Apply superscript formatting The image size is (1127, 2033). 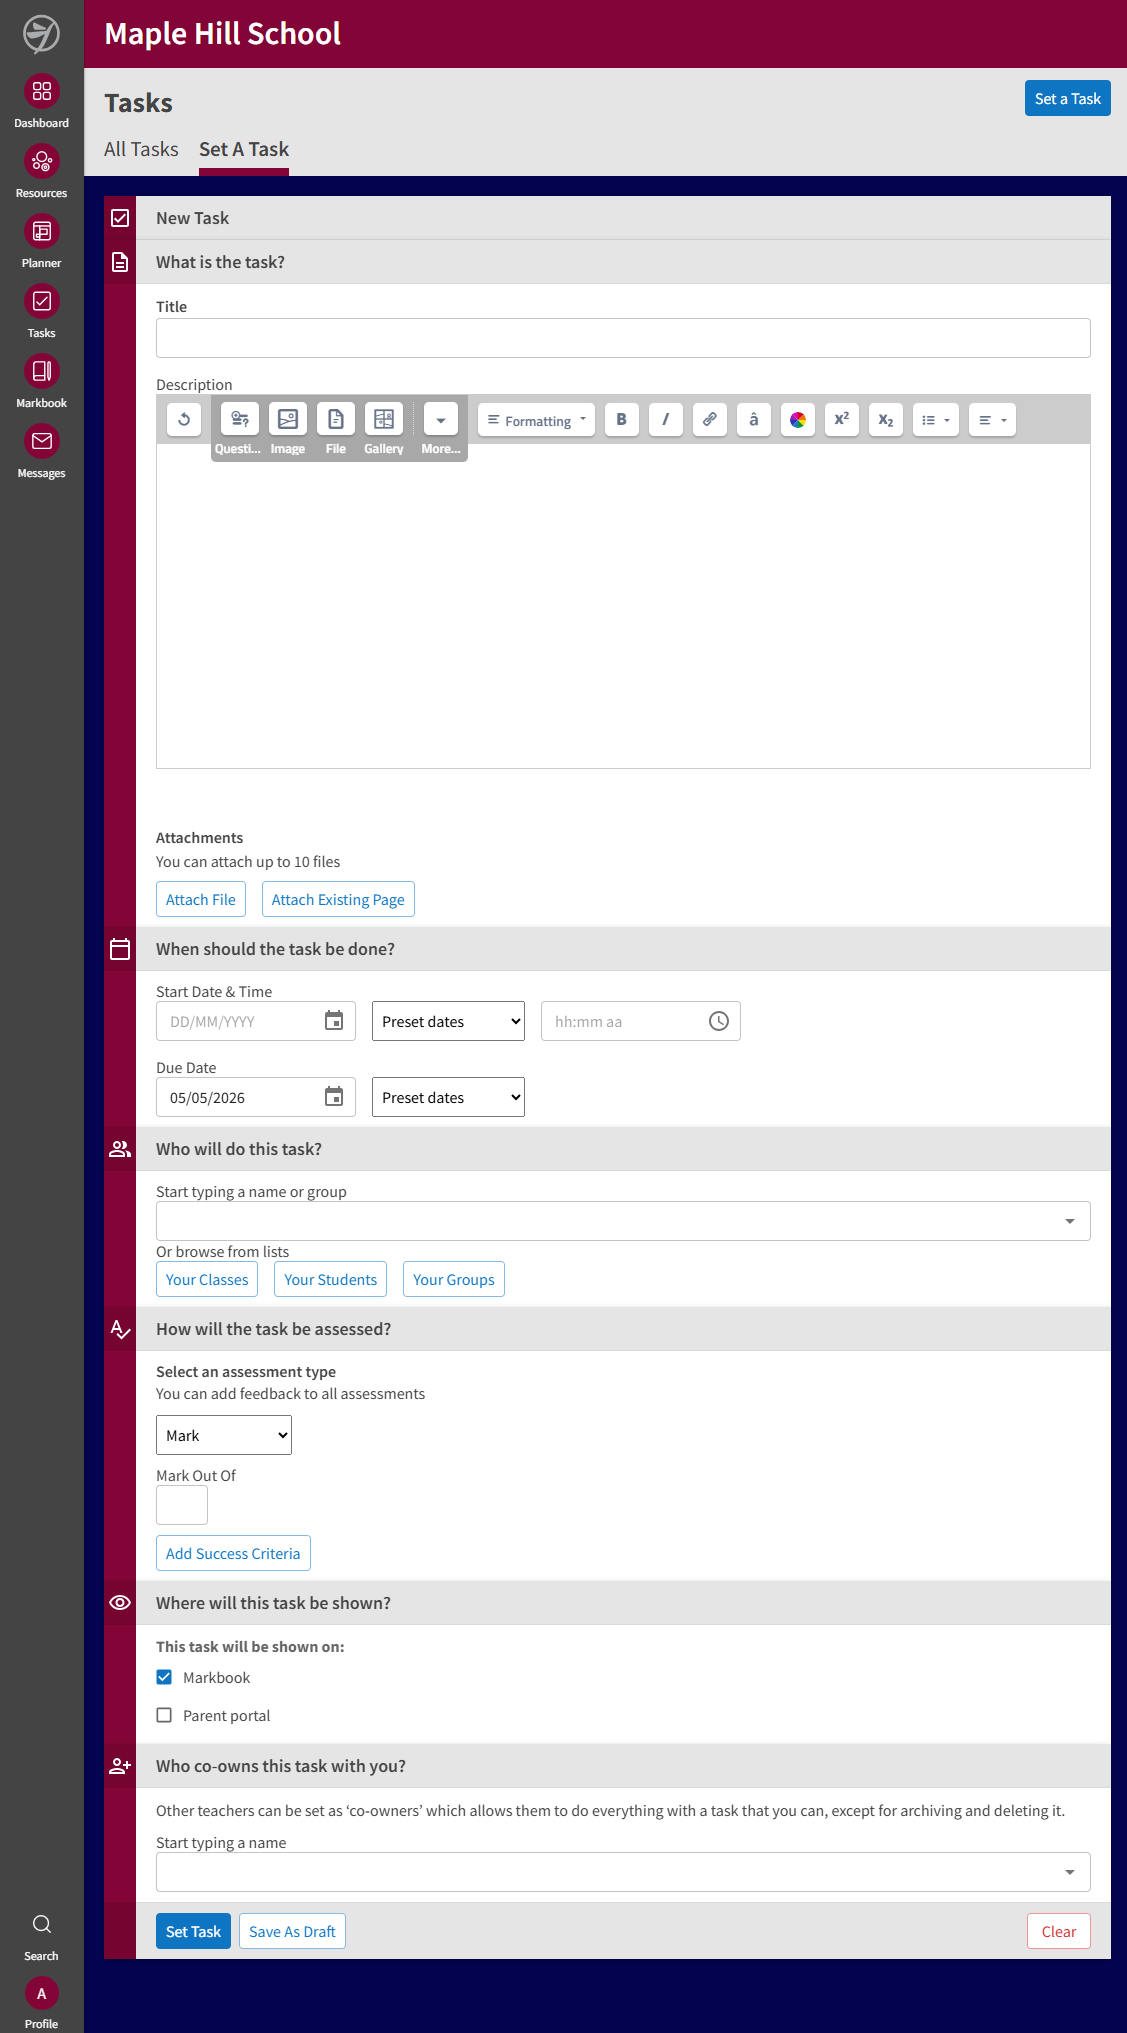pos(842,419)
